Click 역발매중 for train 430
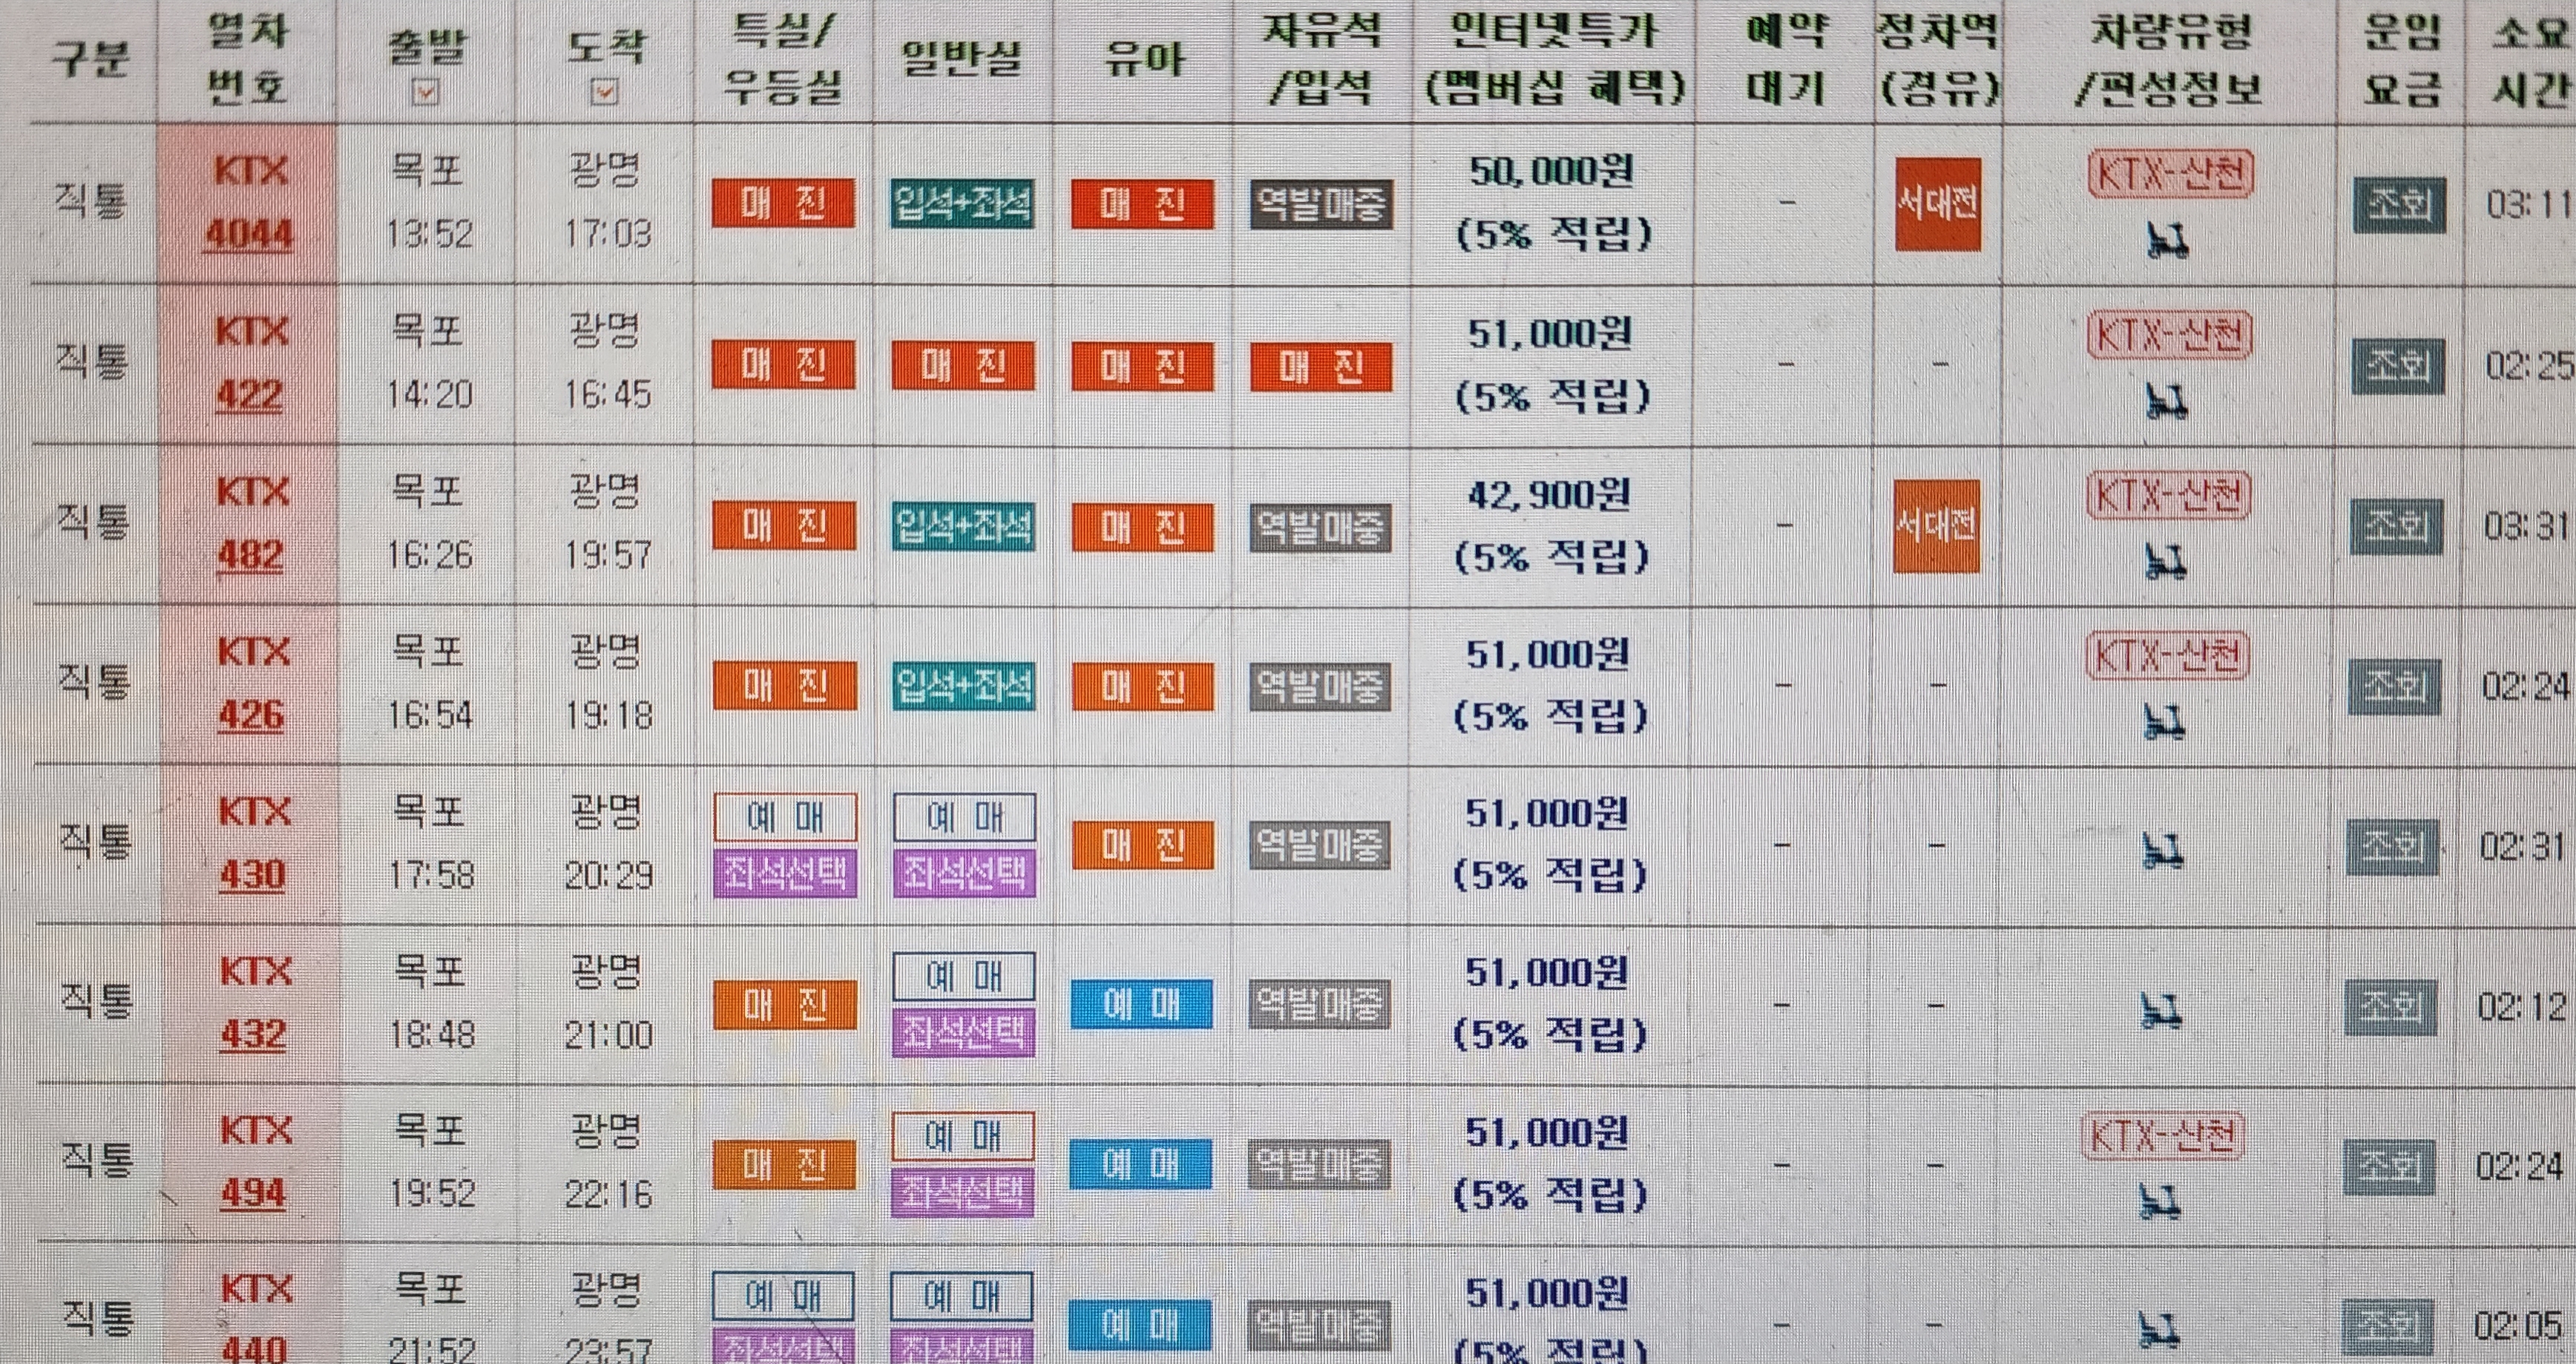The width and height of the screenshot is (2576, 1364). coord(1320,846)
